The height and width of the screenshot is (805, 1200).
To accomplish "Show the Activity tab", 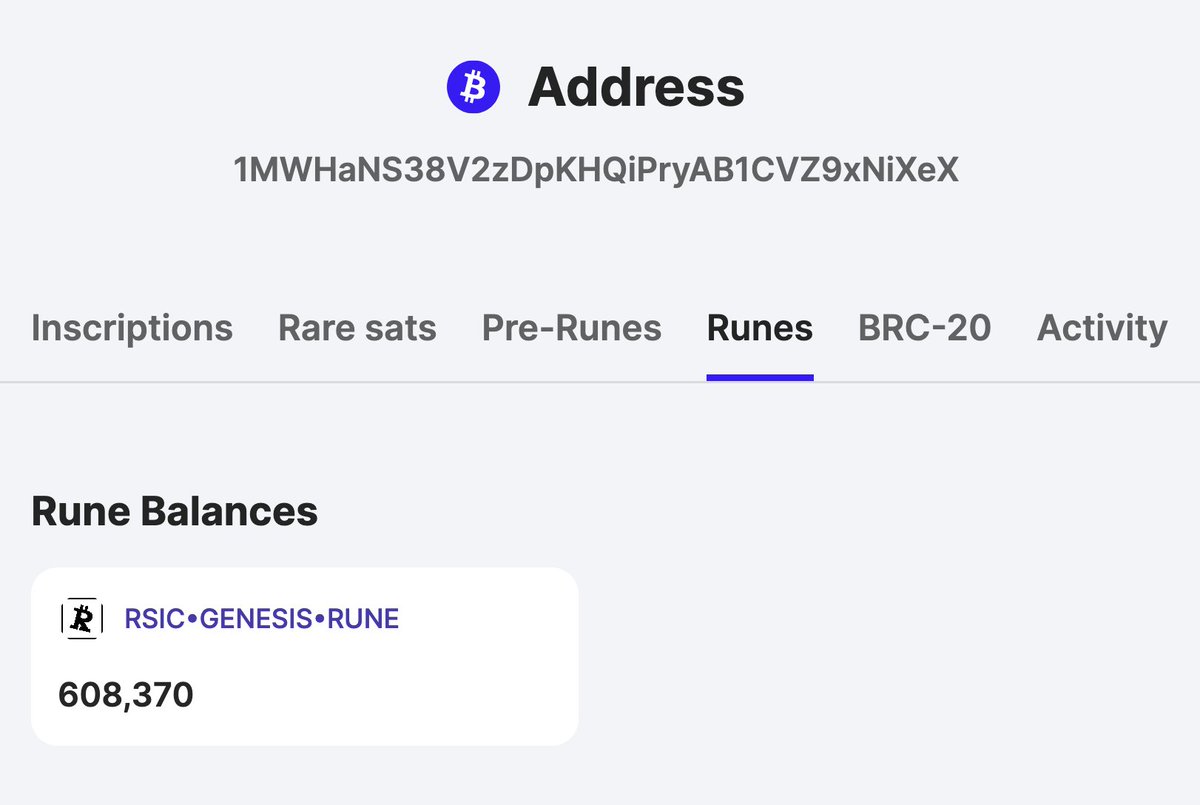I will (x=1102, y=328).
